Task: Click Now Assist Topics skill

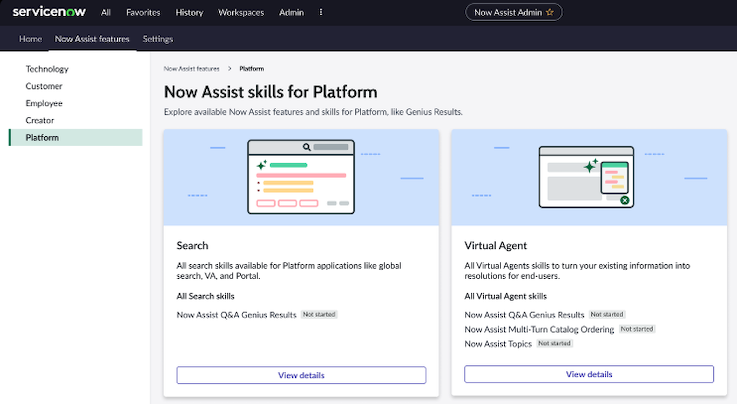Action: click(498, 344)
